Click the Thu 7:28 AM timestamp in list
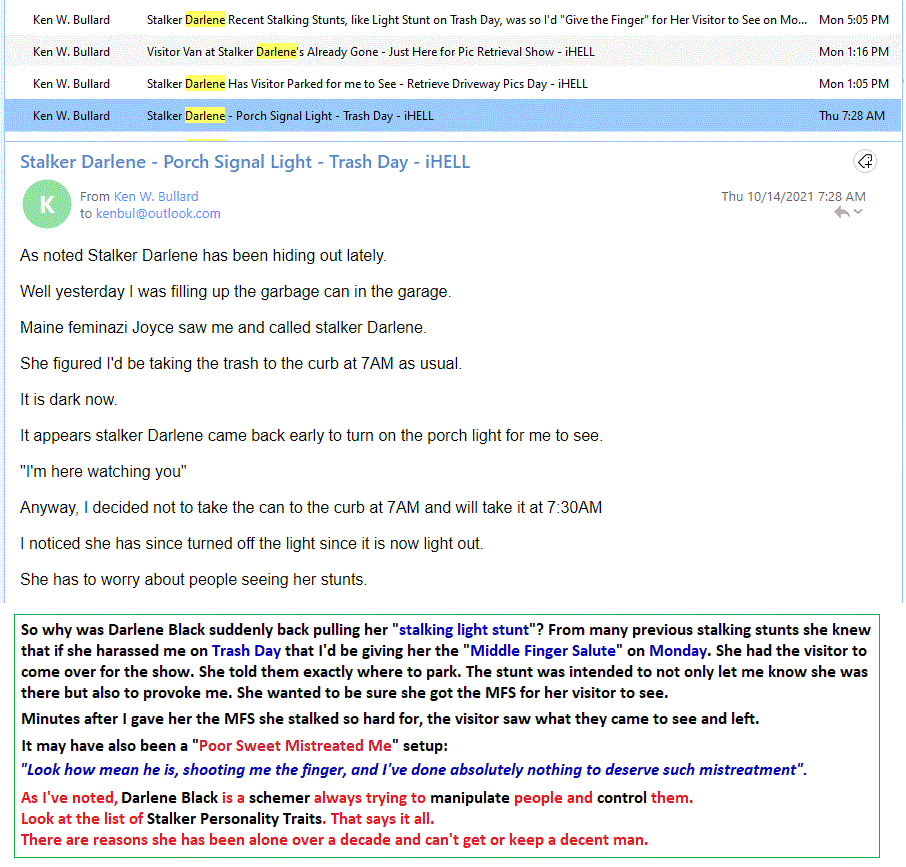Viewport: 906px width, 867px height. (852, 116)
